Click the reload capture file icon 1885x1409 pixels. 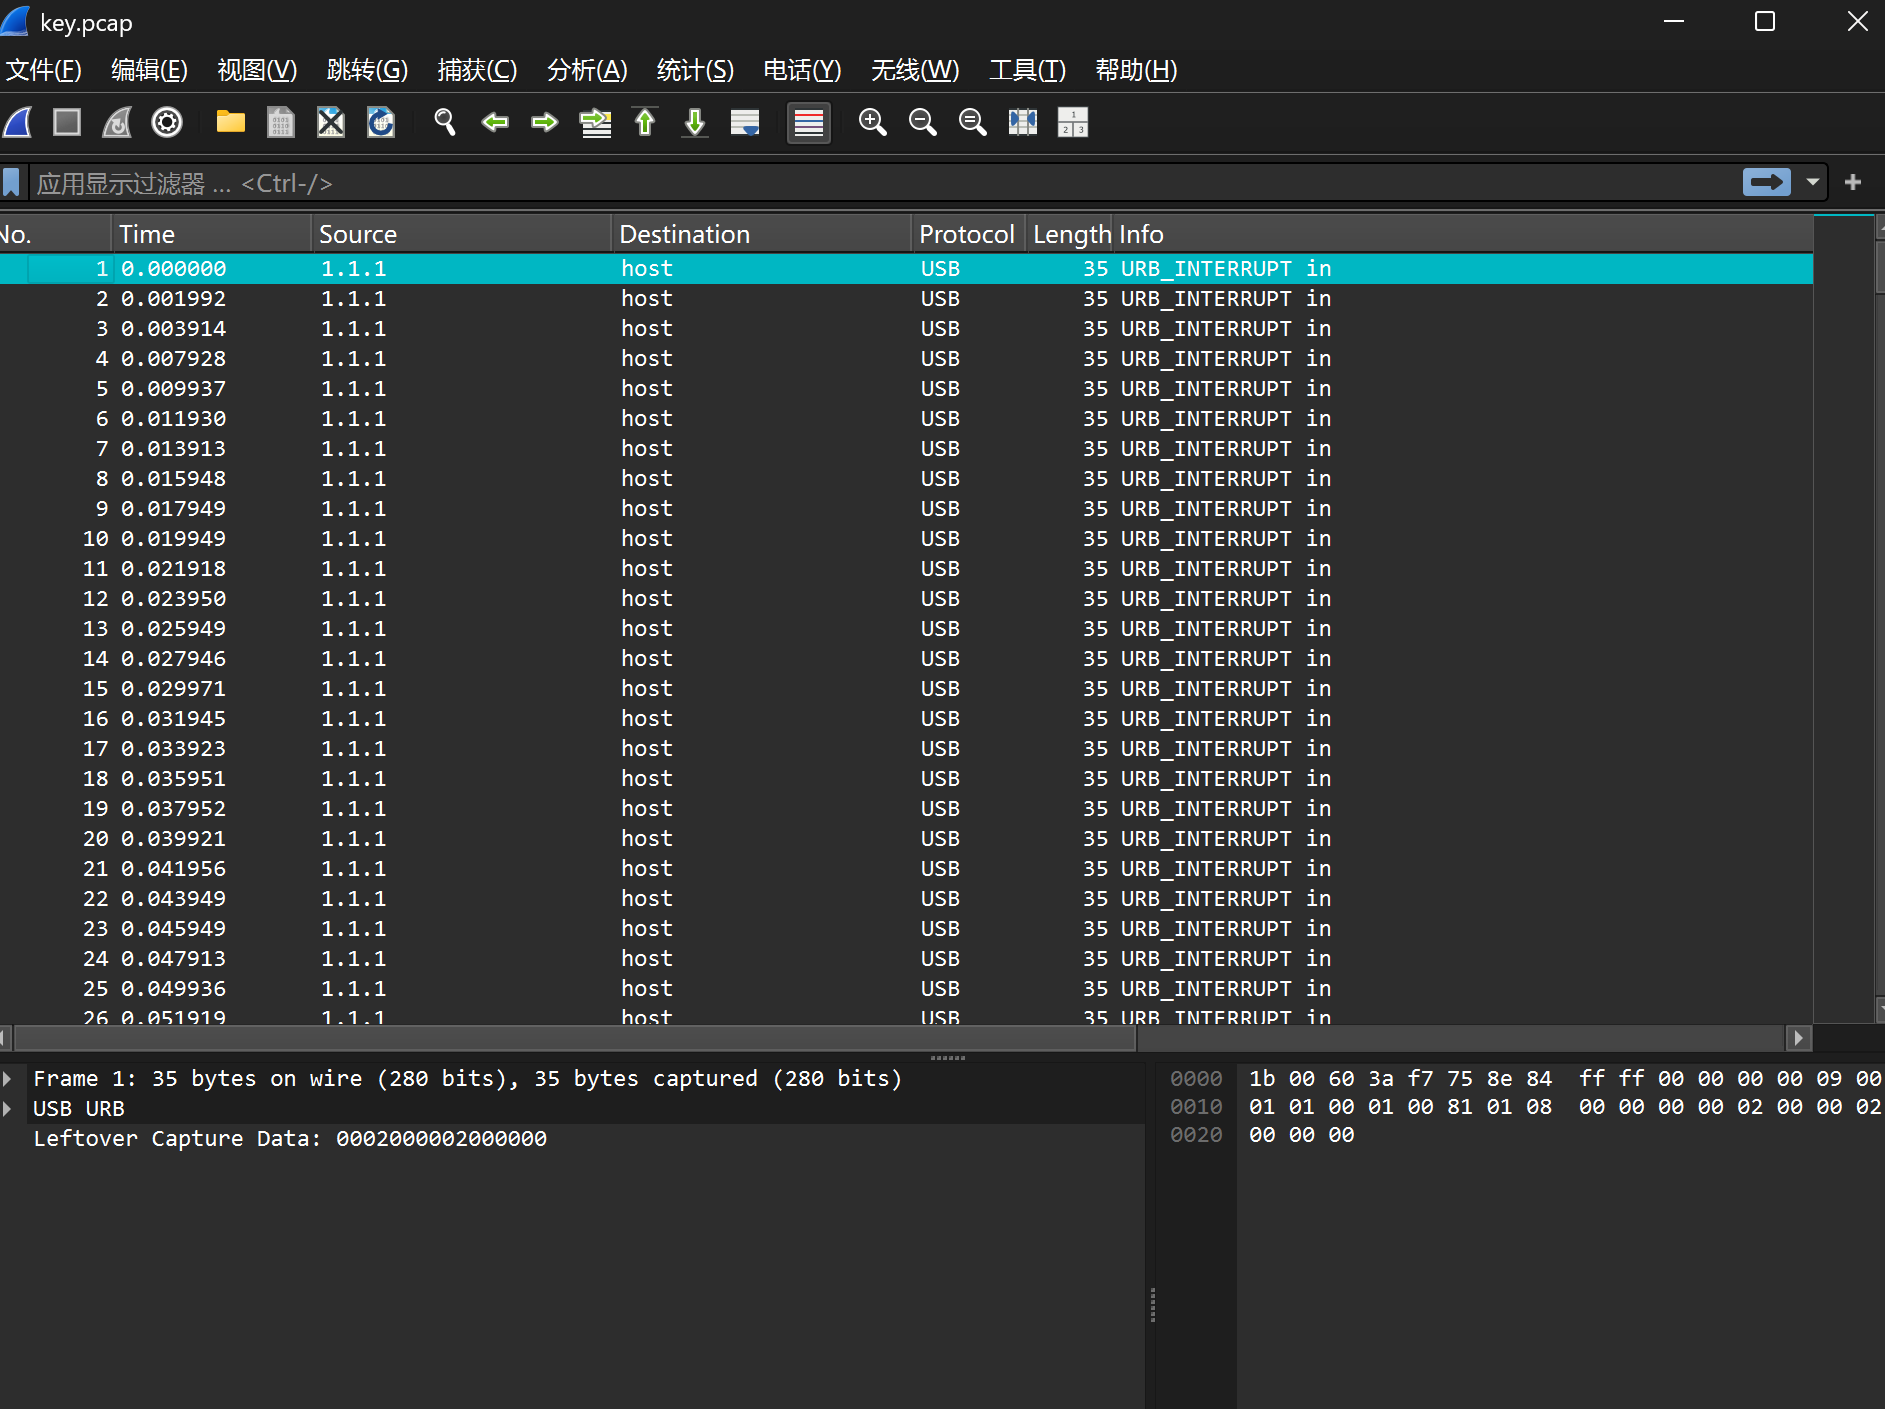[x=381, y=122]
